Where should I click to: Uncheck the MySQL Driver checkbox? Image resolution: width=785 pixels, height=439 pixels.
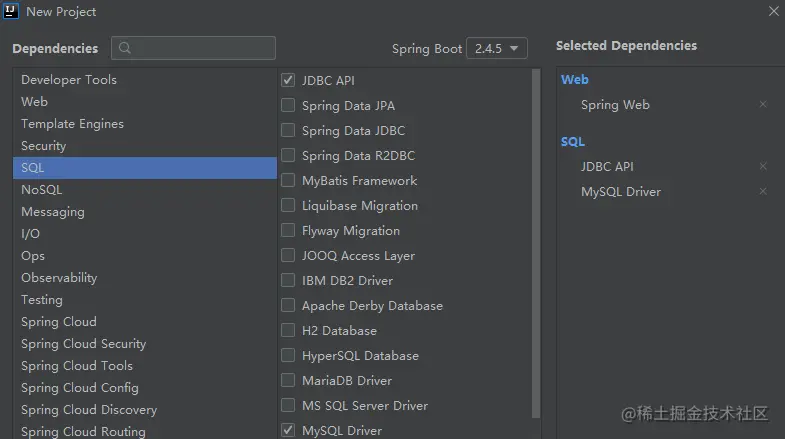coord(288,431)
